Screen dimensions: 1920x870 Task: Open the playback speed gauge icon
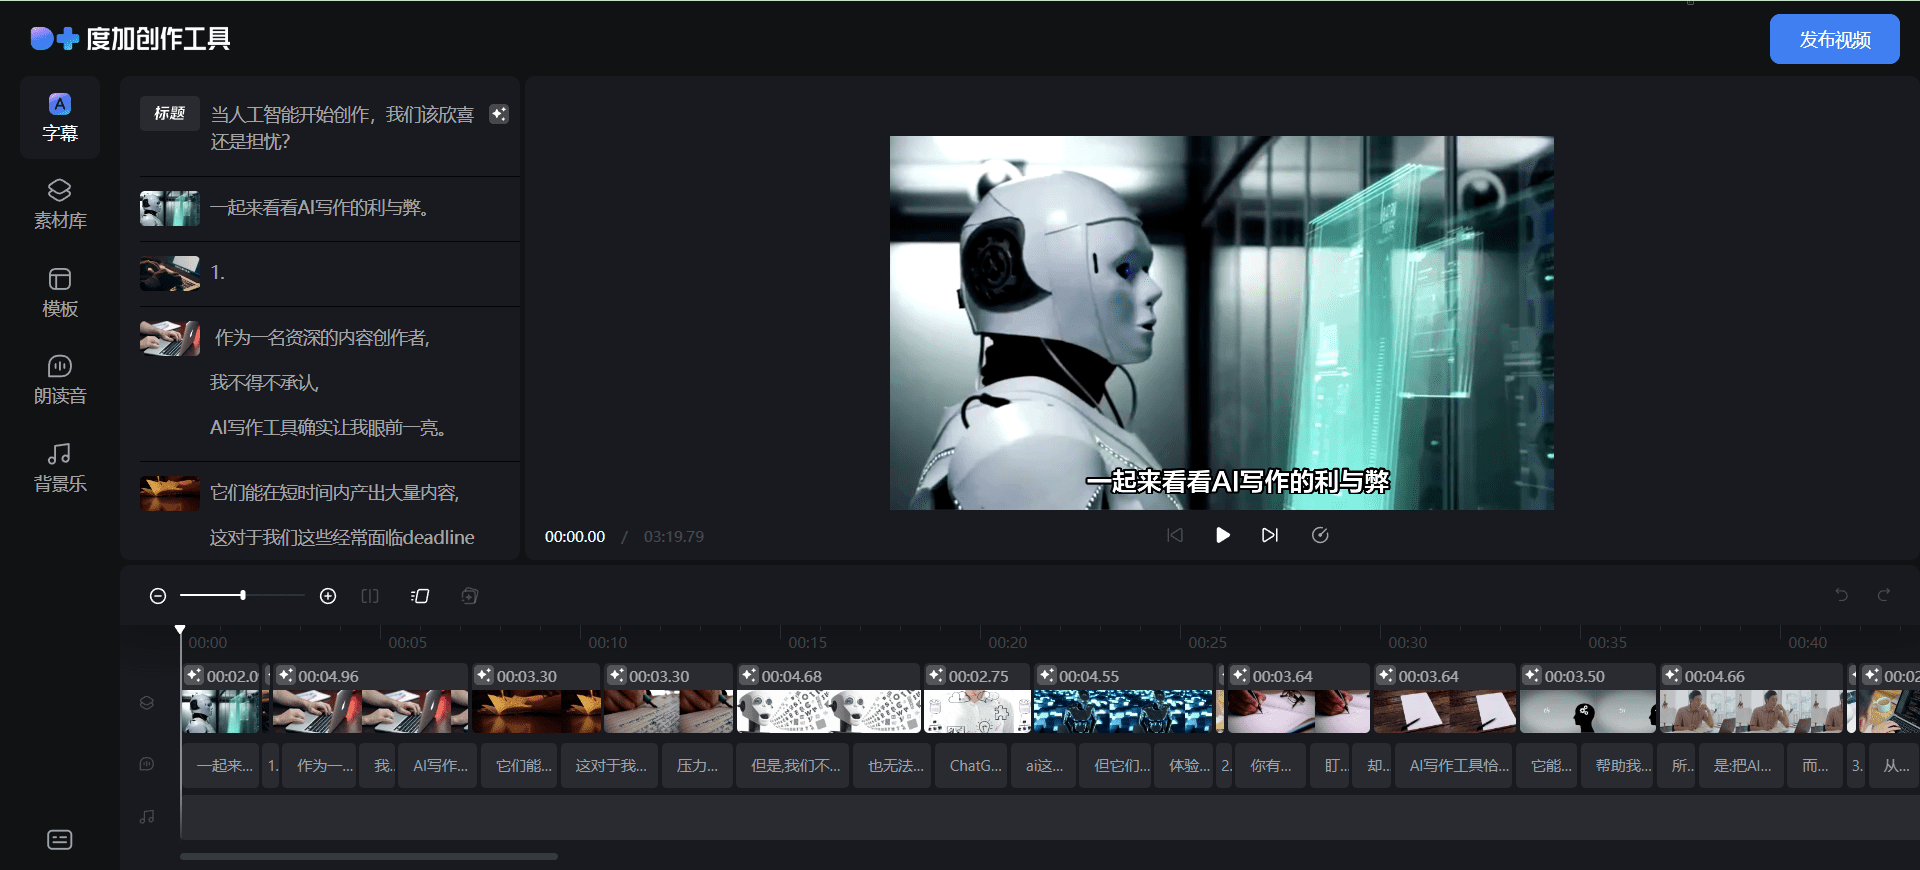[x=1320, y=535]
